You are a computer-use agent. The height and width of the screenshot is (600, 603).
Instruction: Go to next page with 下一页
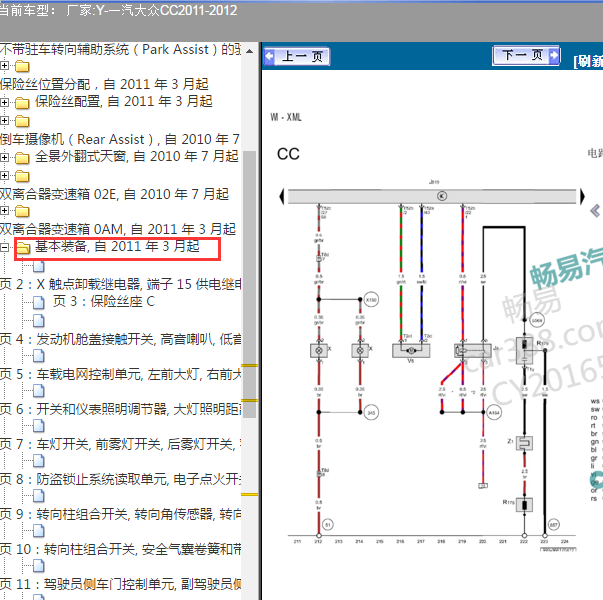pyautogui.click(x=526, y=56)
